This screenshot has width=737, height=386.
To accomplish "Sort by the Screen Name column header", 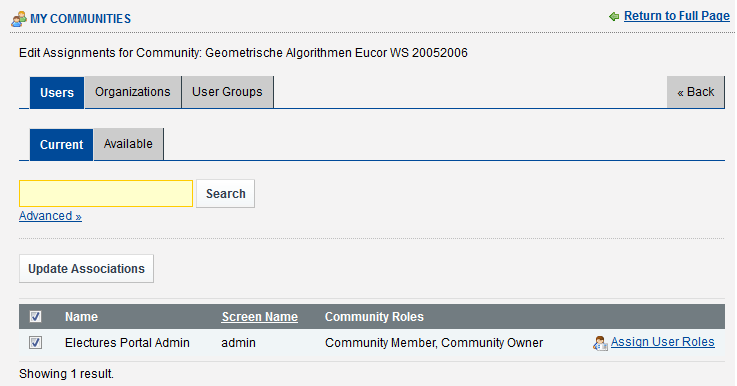I will click(259, 317).
